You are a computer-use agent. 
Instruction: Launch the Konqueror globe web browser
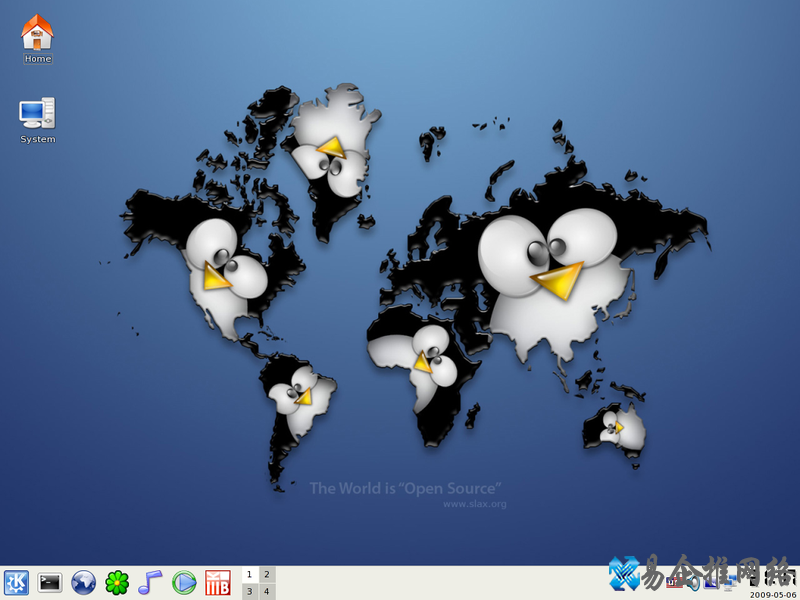coord(83,582)
